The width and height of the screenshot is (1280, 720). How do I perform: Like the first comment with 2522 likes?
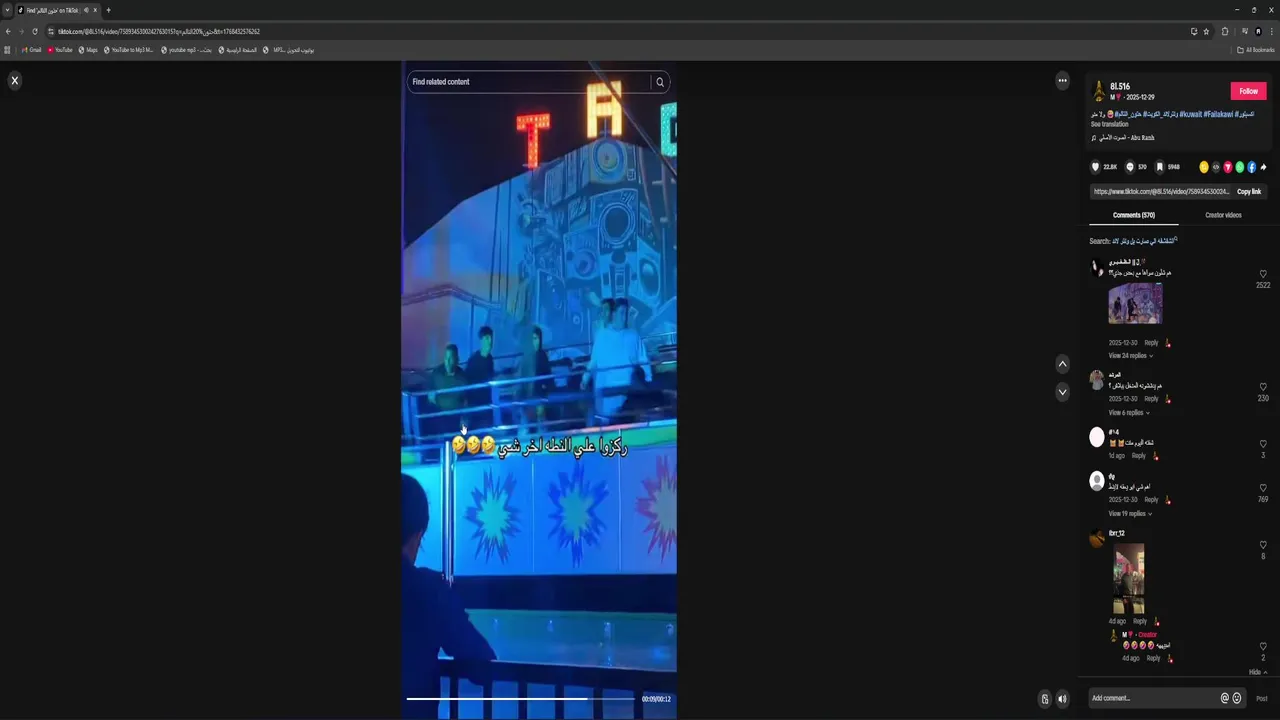pyautogui.click(x=1263, y=274)
